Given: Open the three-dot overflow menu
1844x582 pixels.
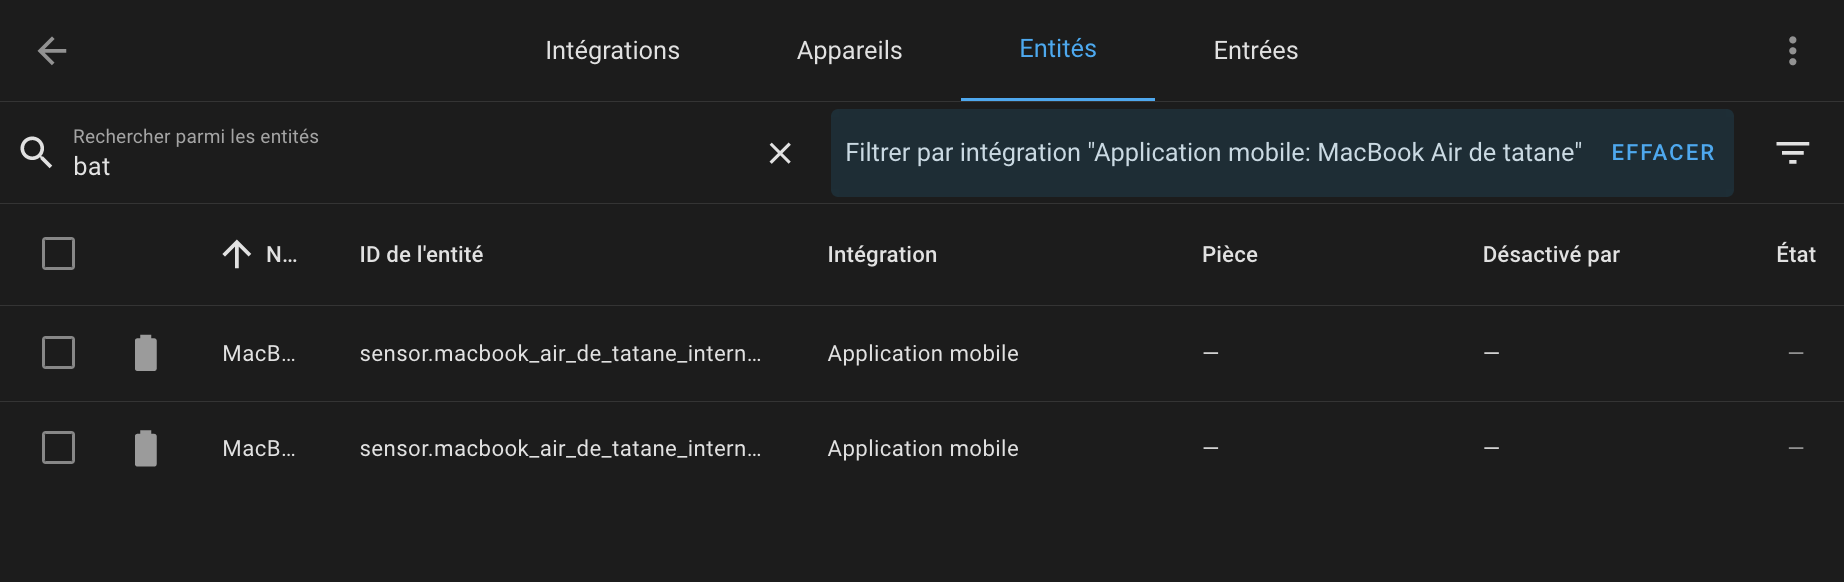Looking at the screenshot, I should click(1793, 51).
